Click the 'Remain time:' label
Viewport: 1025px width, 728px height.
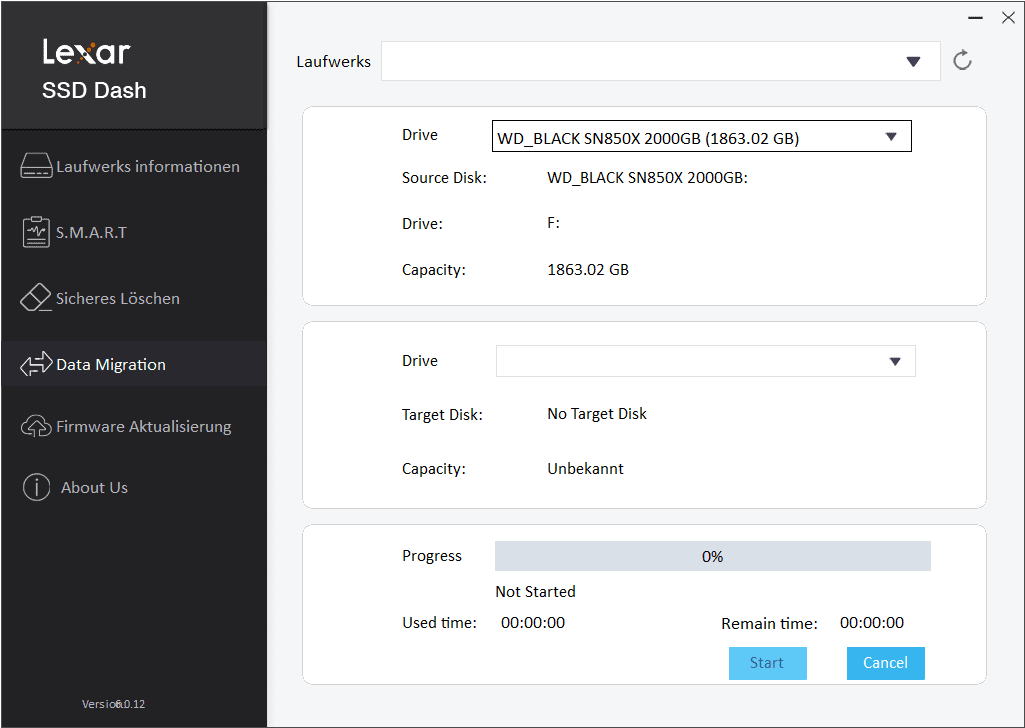click(769, 623)
